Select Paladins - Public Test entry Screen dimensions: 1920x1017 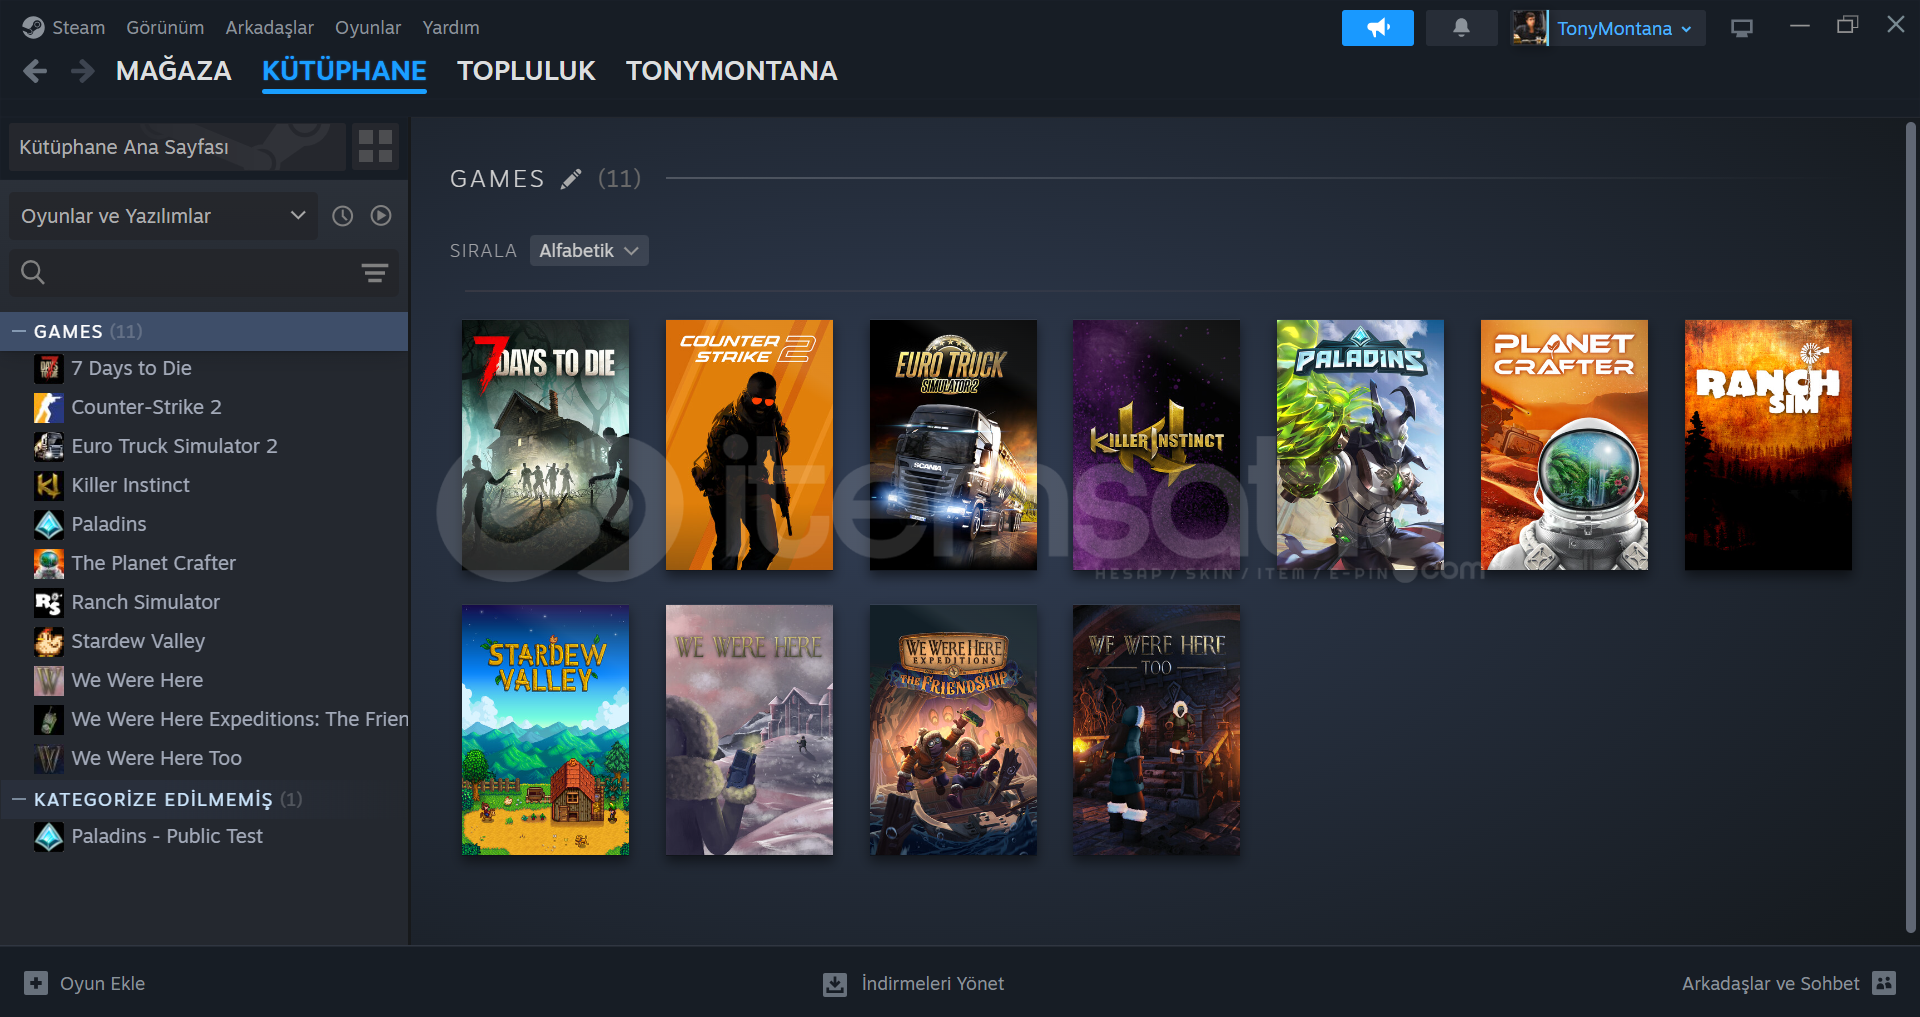point(204,837)
